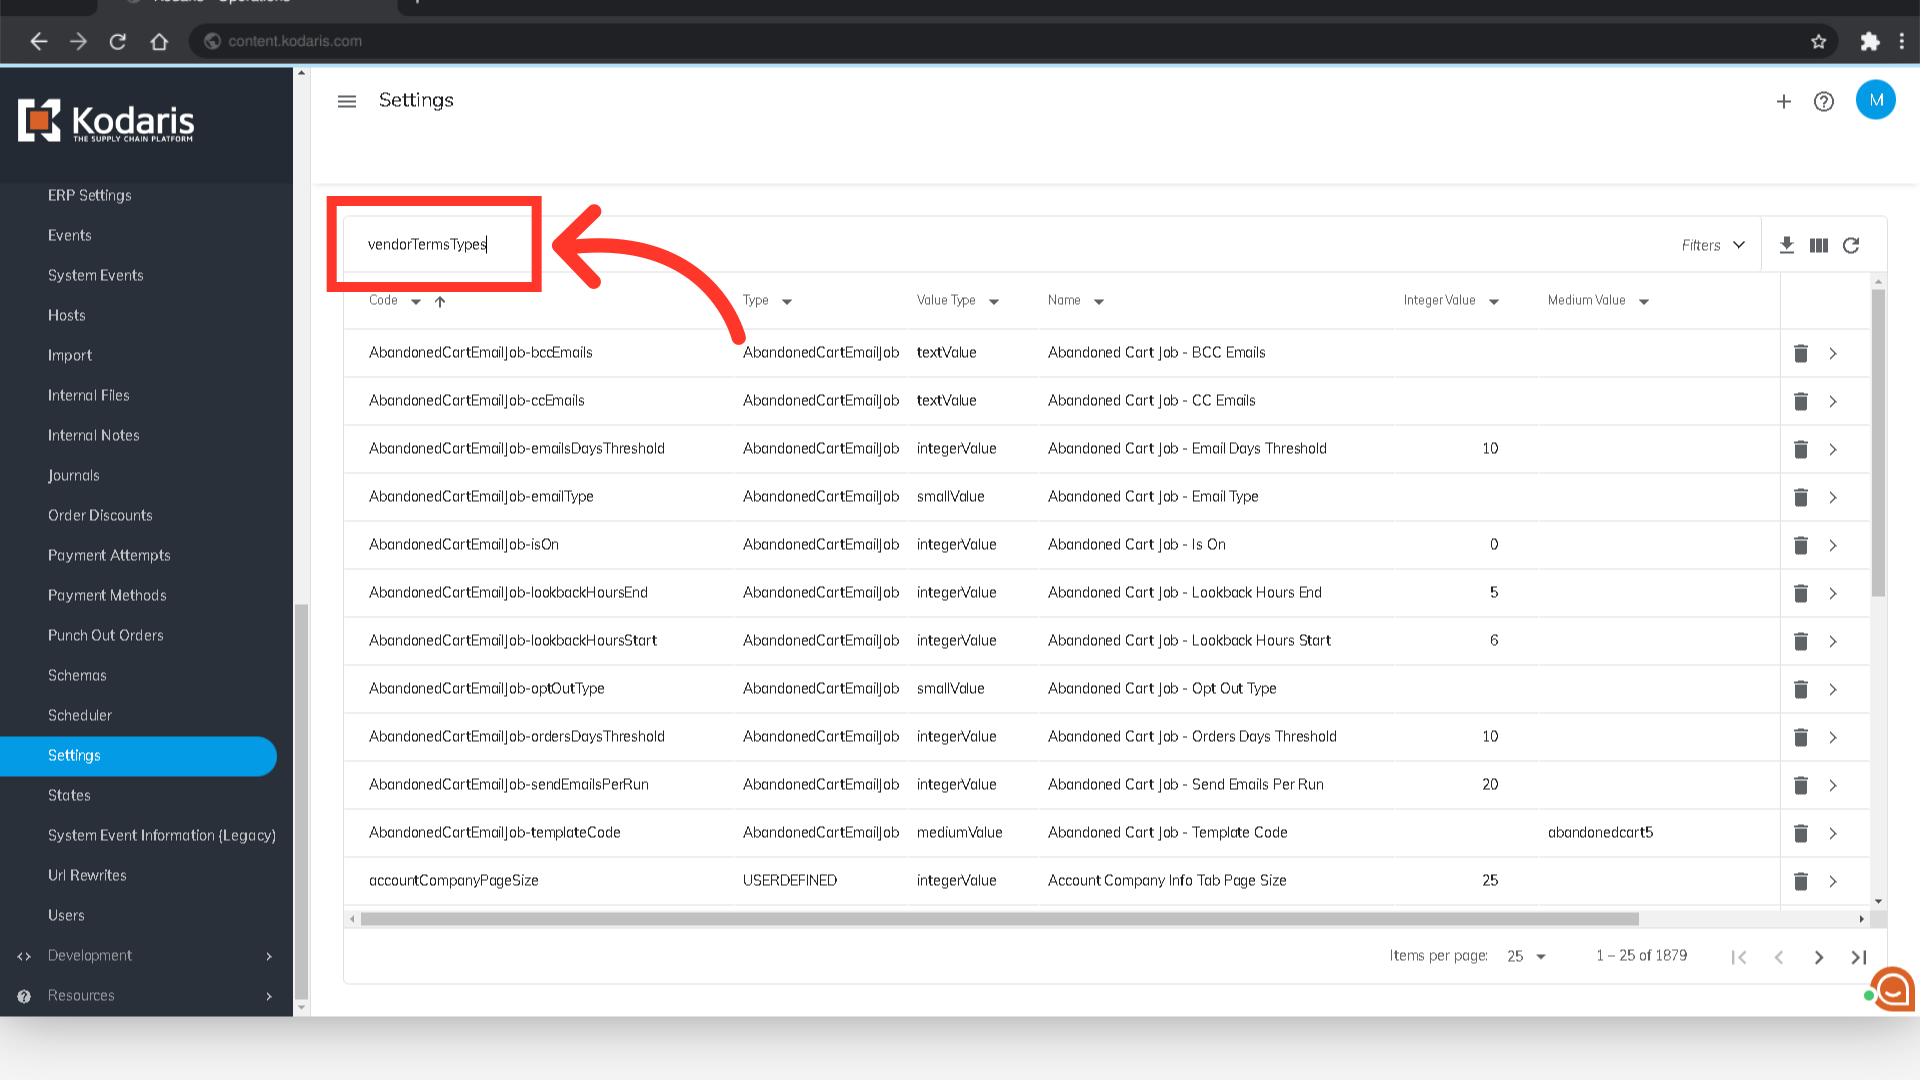This screenshot has width=1920, height=1080.
Task: Open the support chat widget icon
Action: [x=1892, y=989]
